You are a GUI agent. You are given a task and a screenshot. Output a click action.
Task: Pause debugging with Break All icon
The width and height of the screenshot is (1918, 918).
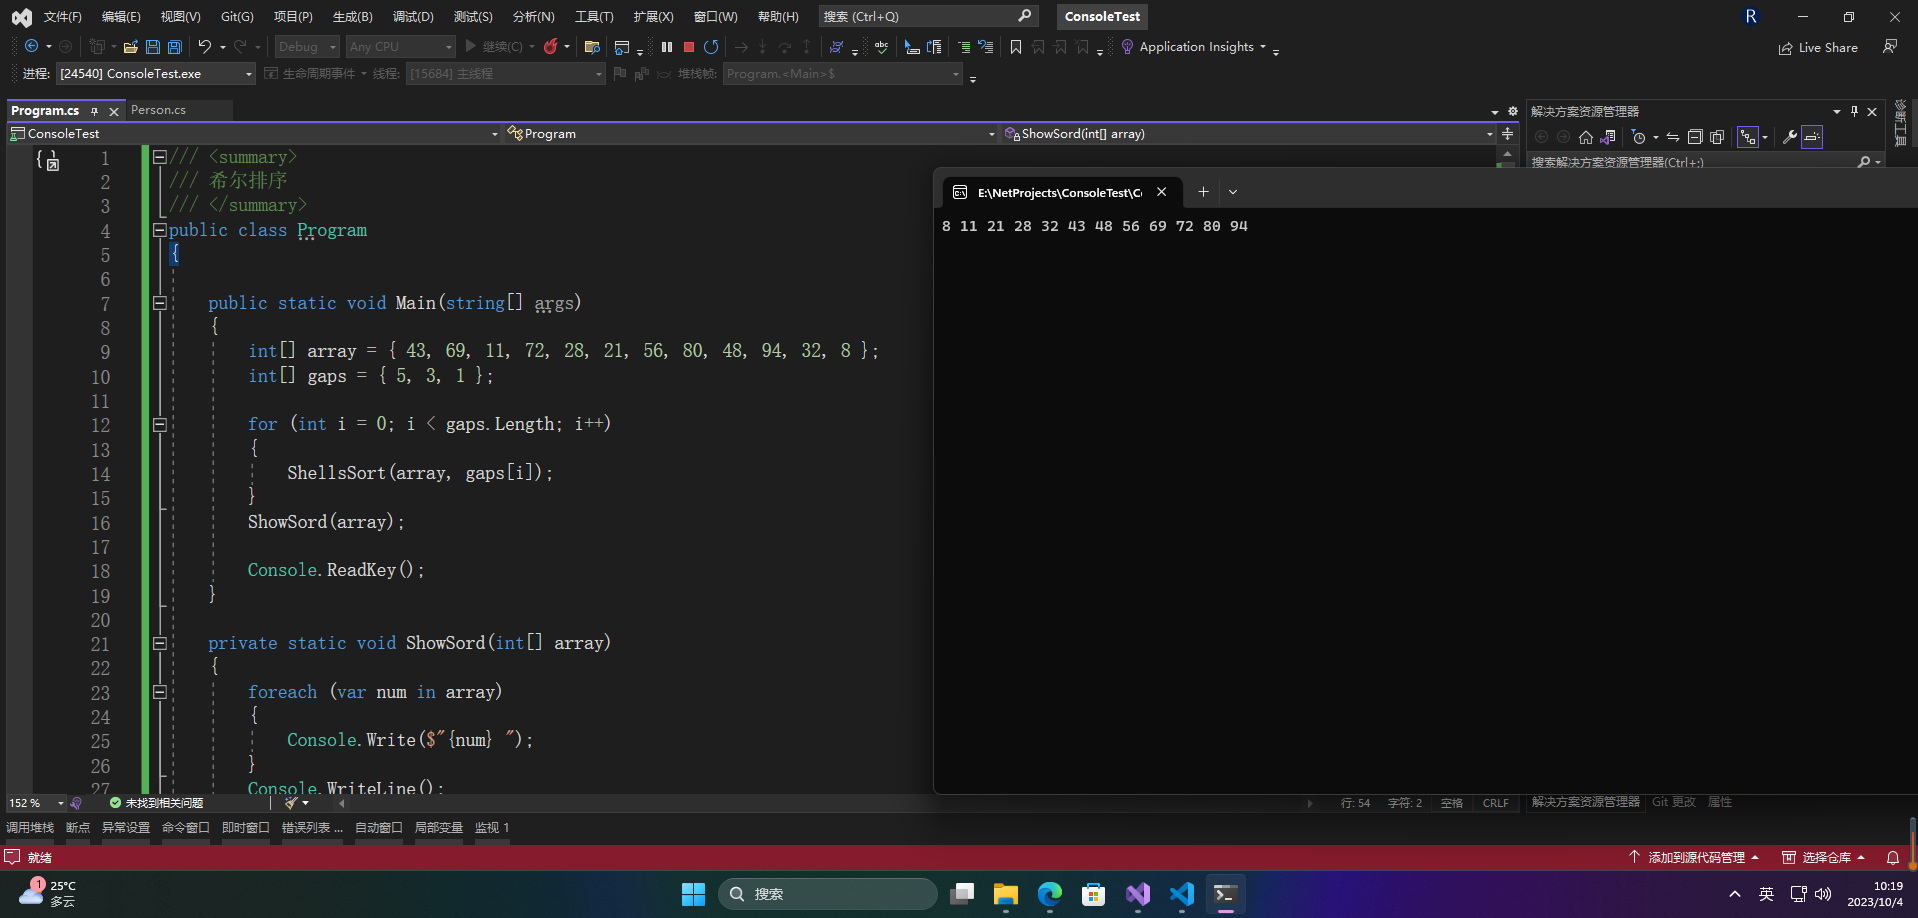(667, 46)
